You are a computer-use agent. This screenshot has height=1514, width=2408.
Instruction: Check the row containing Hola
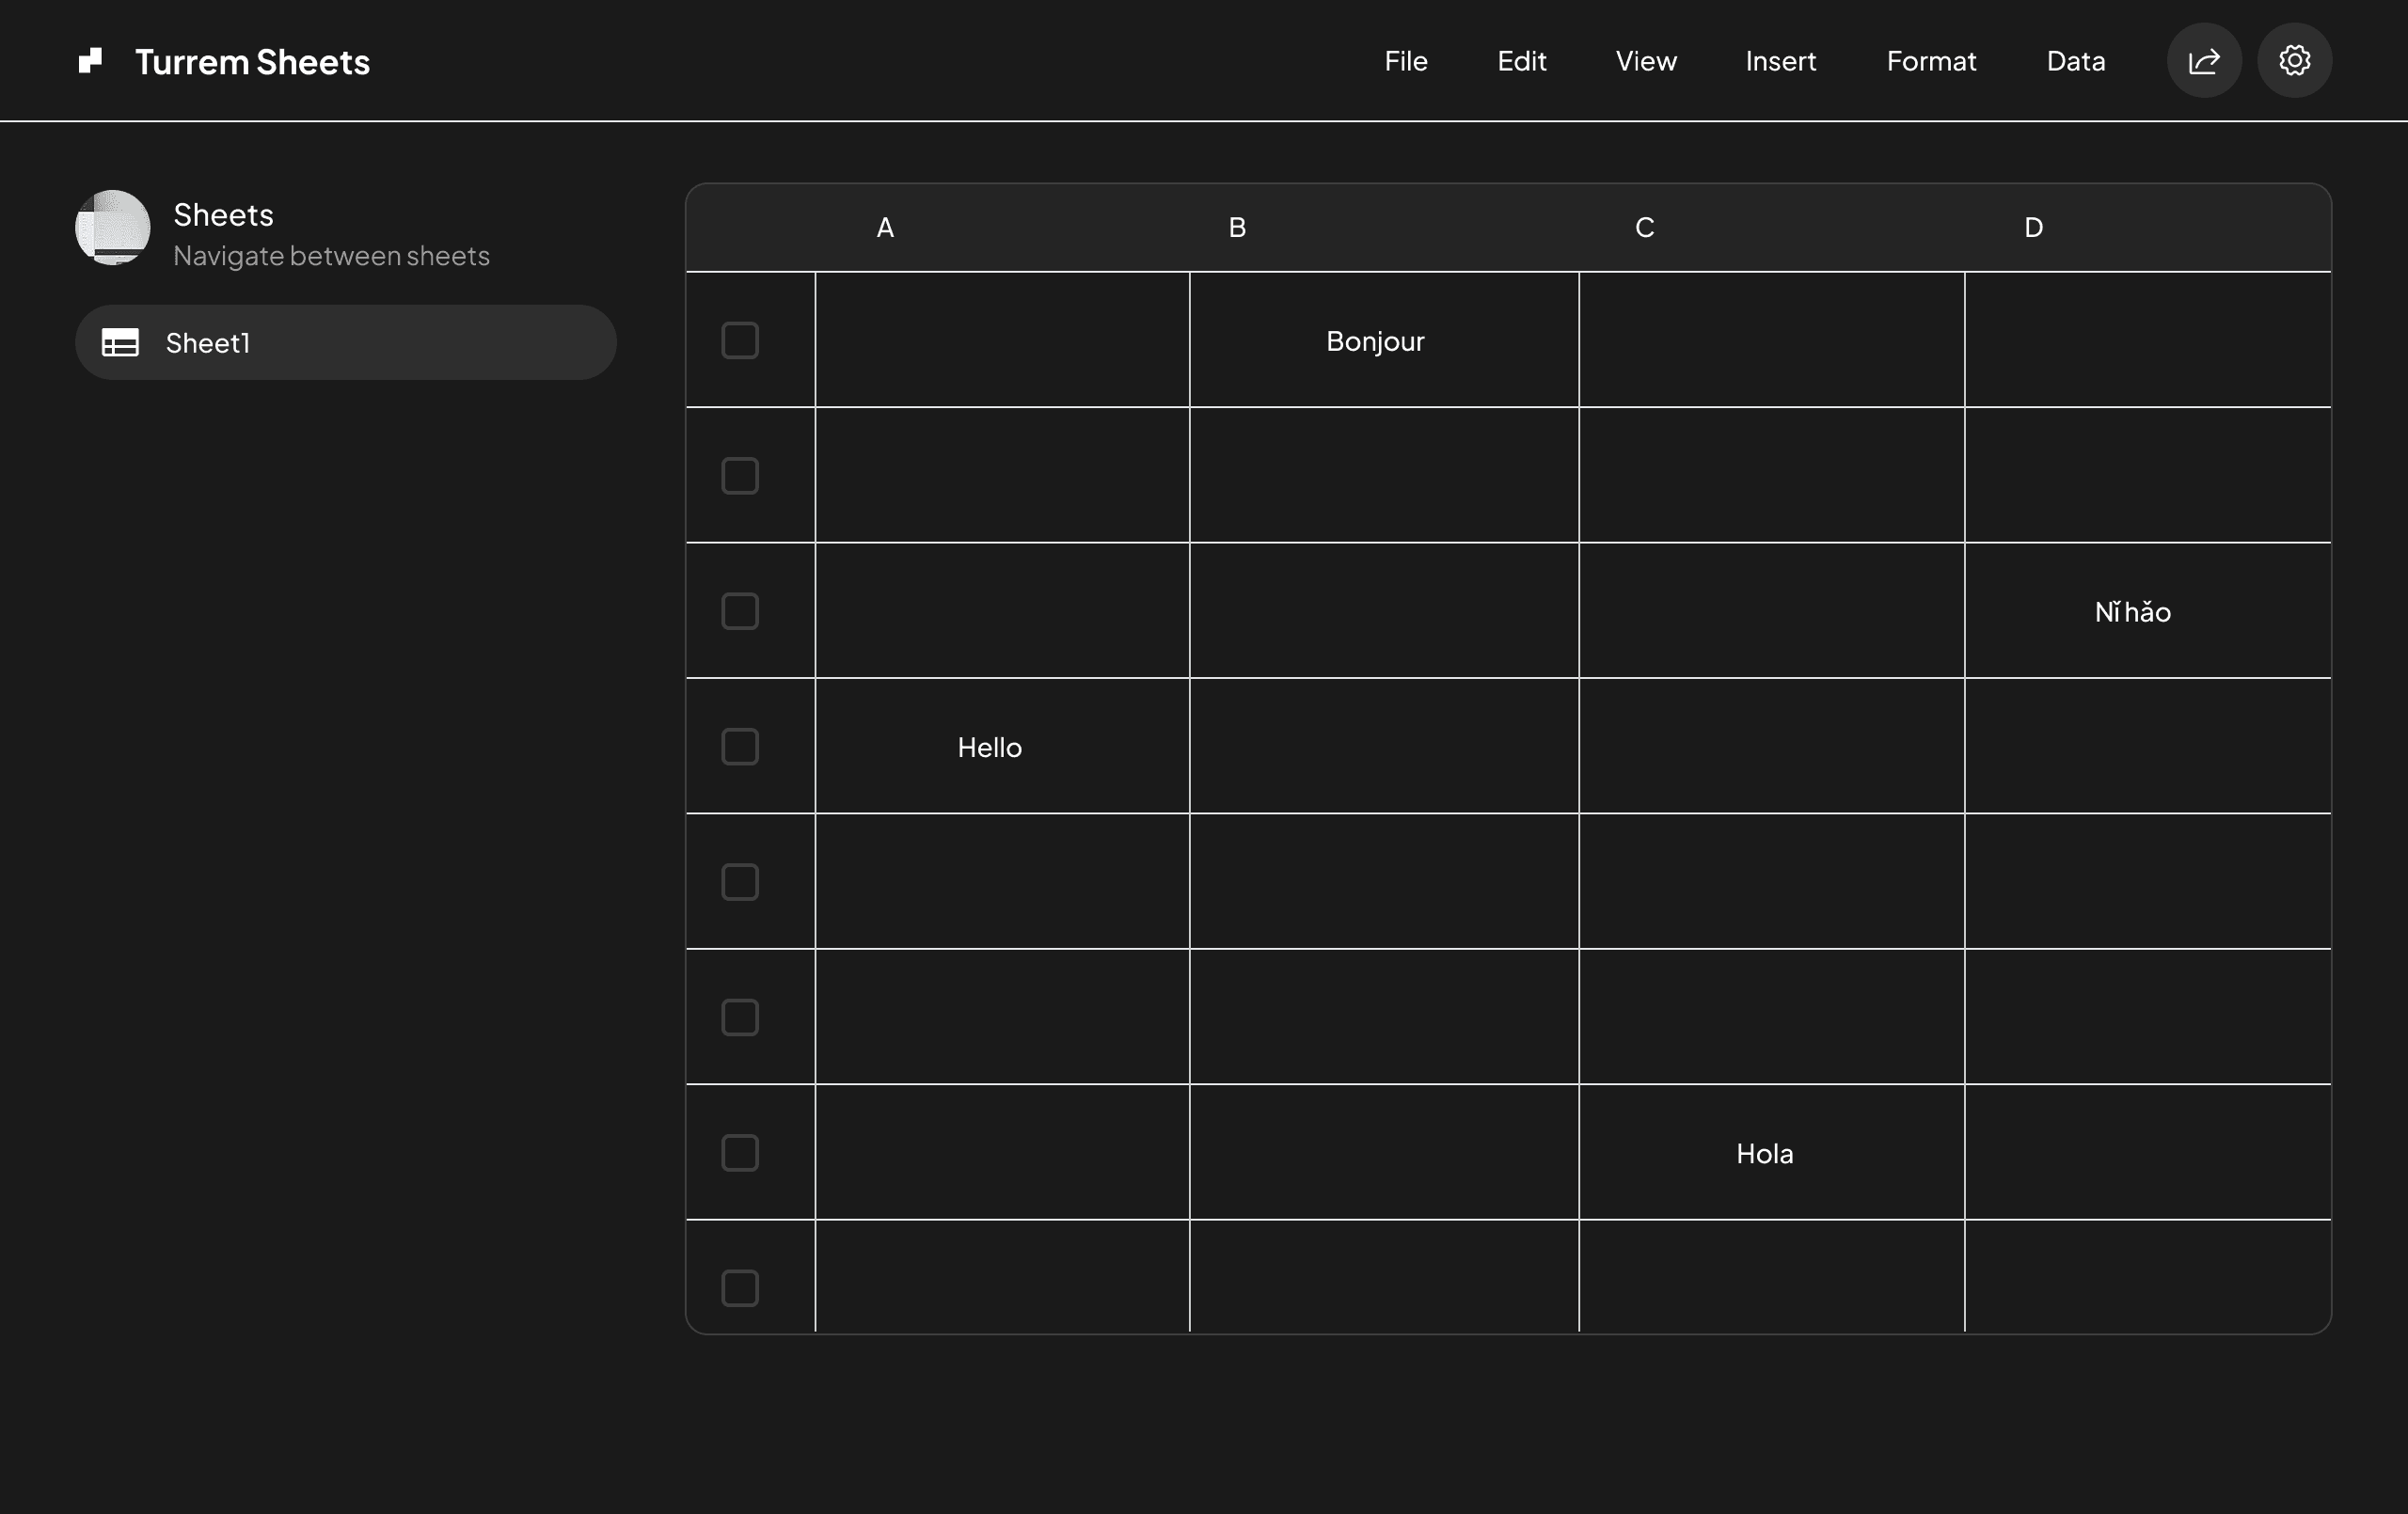tap(739, 1153)
